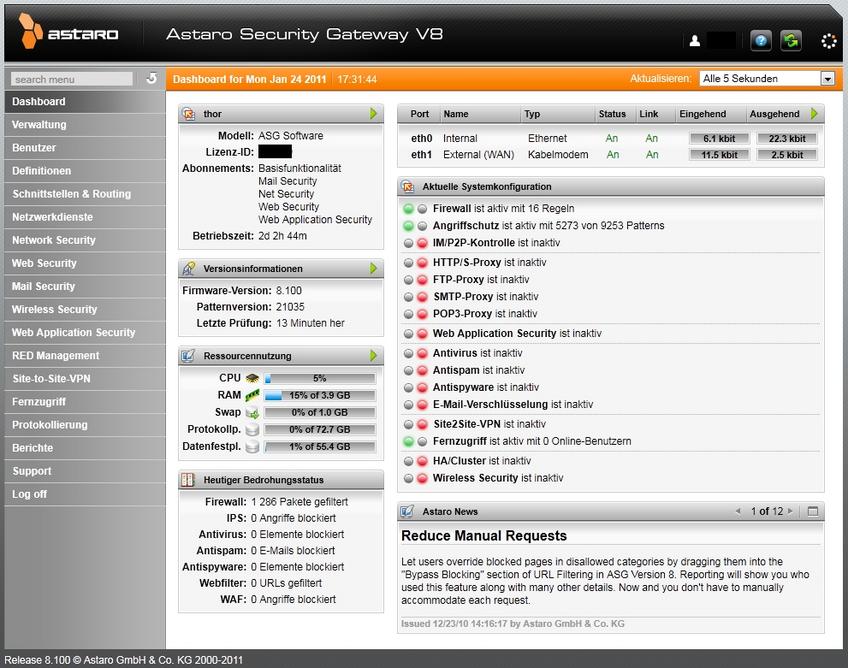Open the Benutzer menu

click(85, 148)
